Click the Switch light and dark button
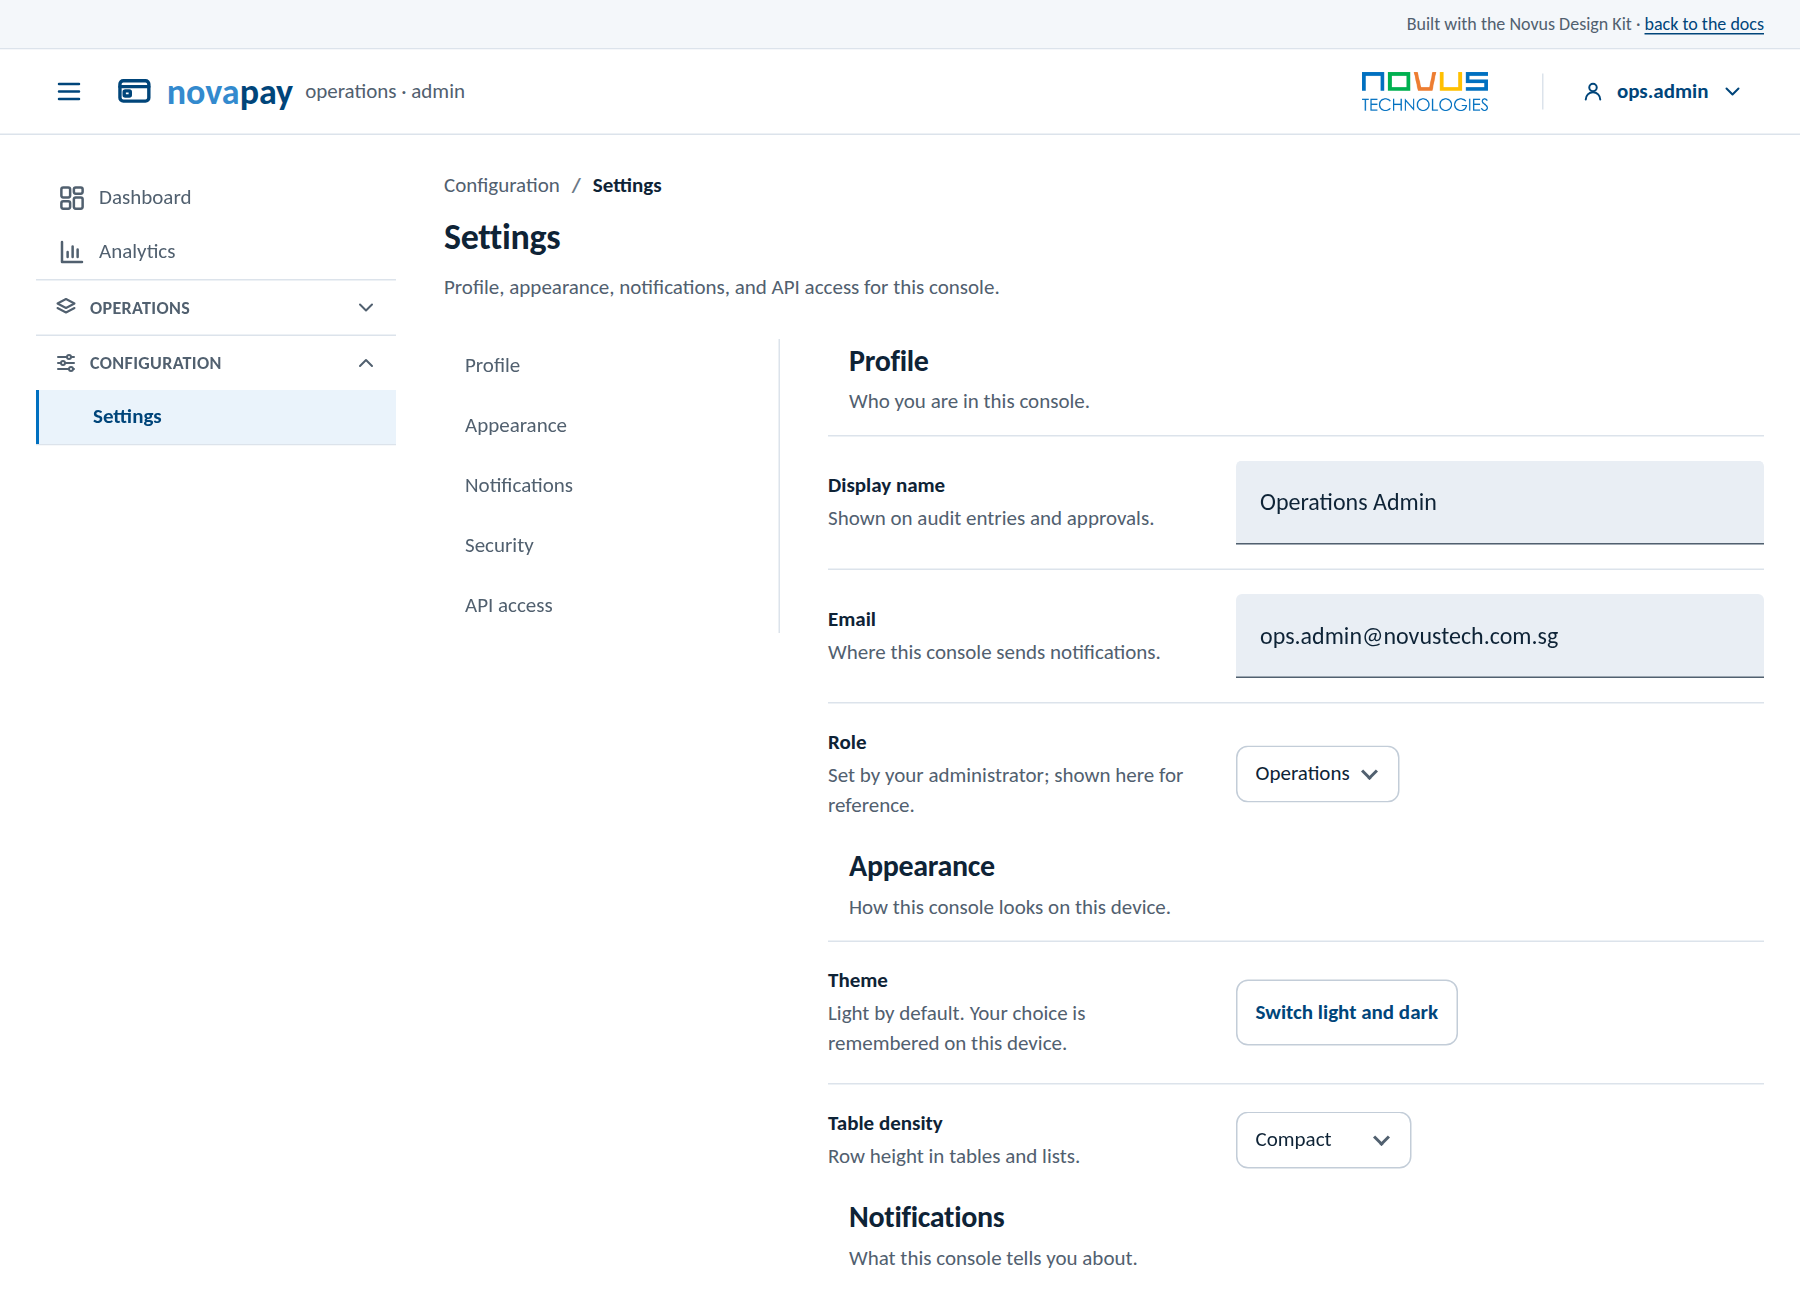 [x=1346, y=1013]
